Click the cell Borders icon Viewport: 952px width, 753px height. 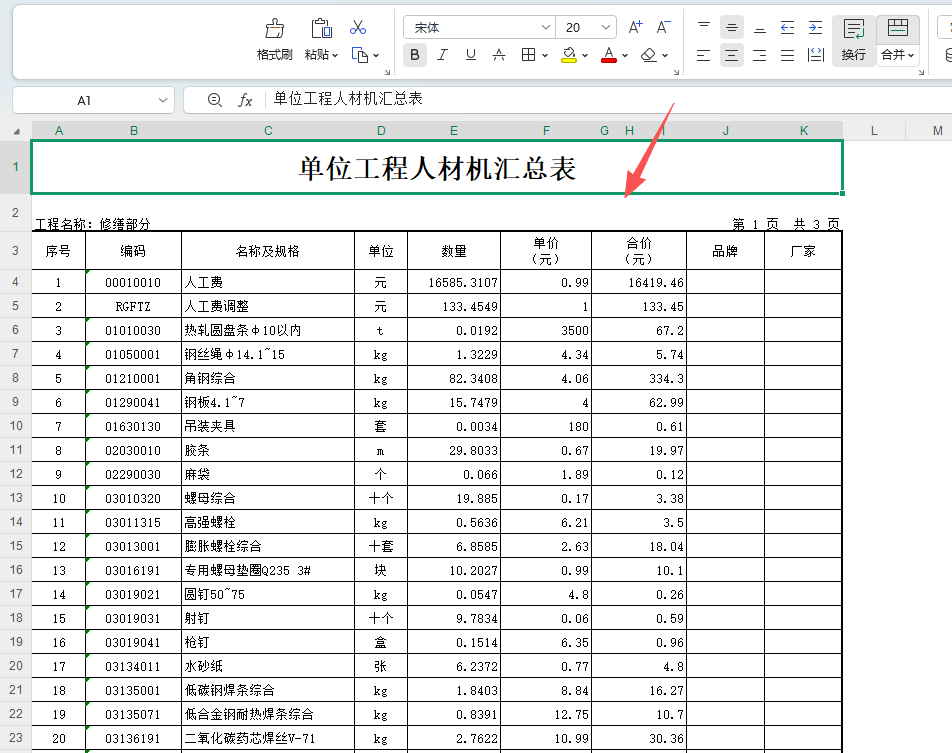[528, 55]
